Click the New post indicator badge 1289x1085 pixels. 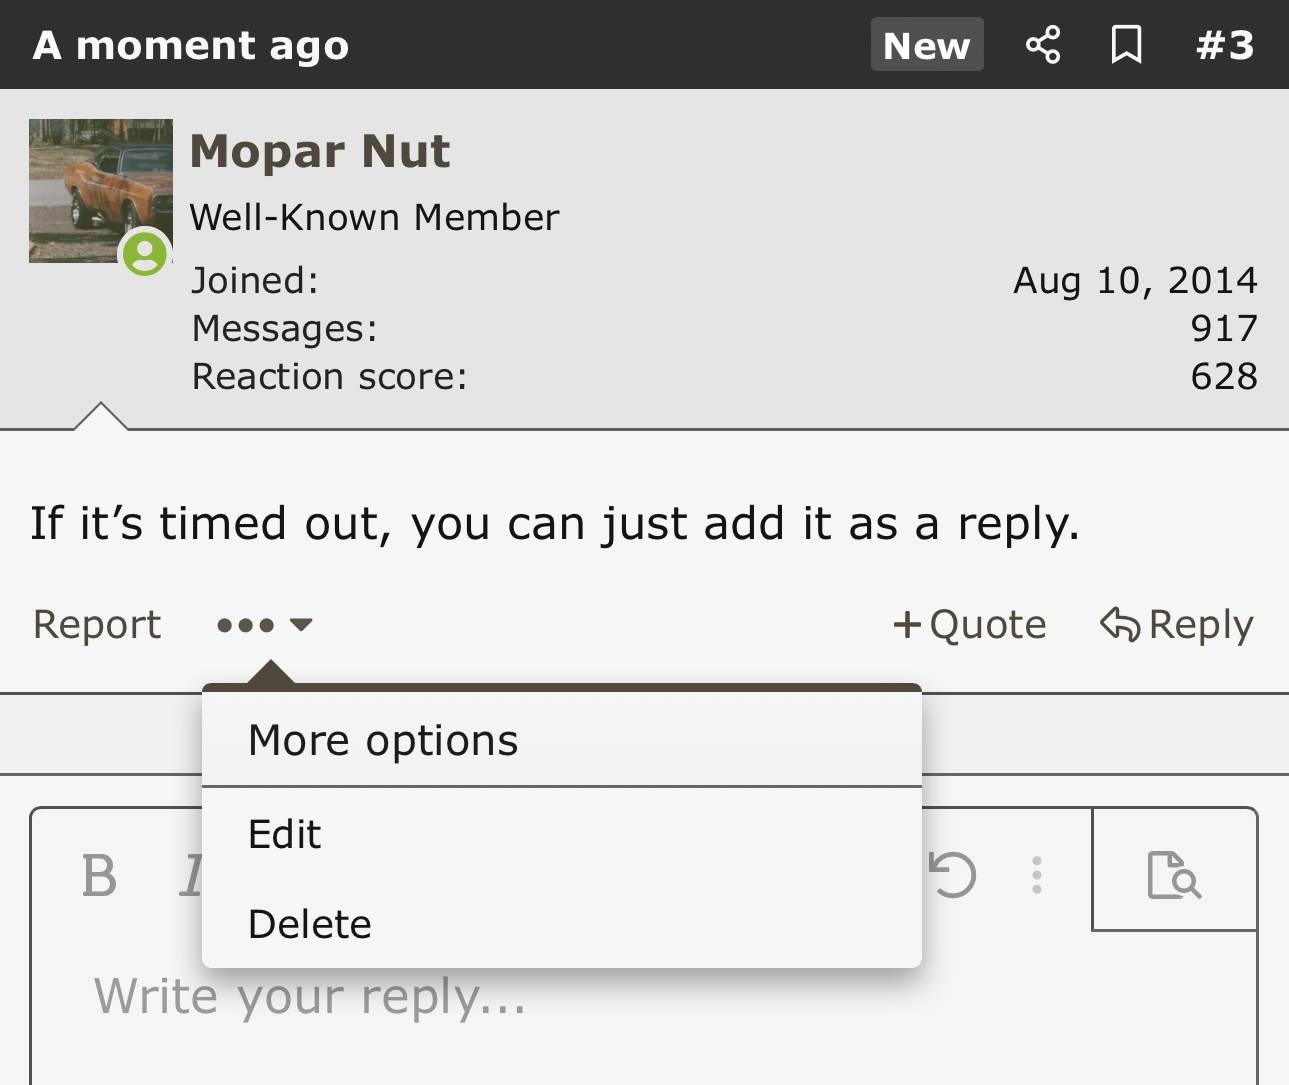point(926,45)
